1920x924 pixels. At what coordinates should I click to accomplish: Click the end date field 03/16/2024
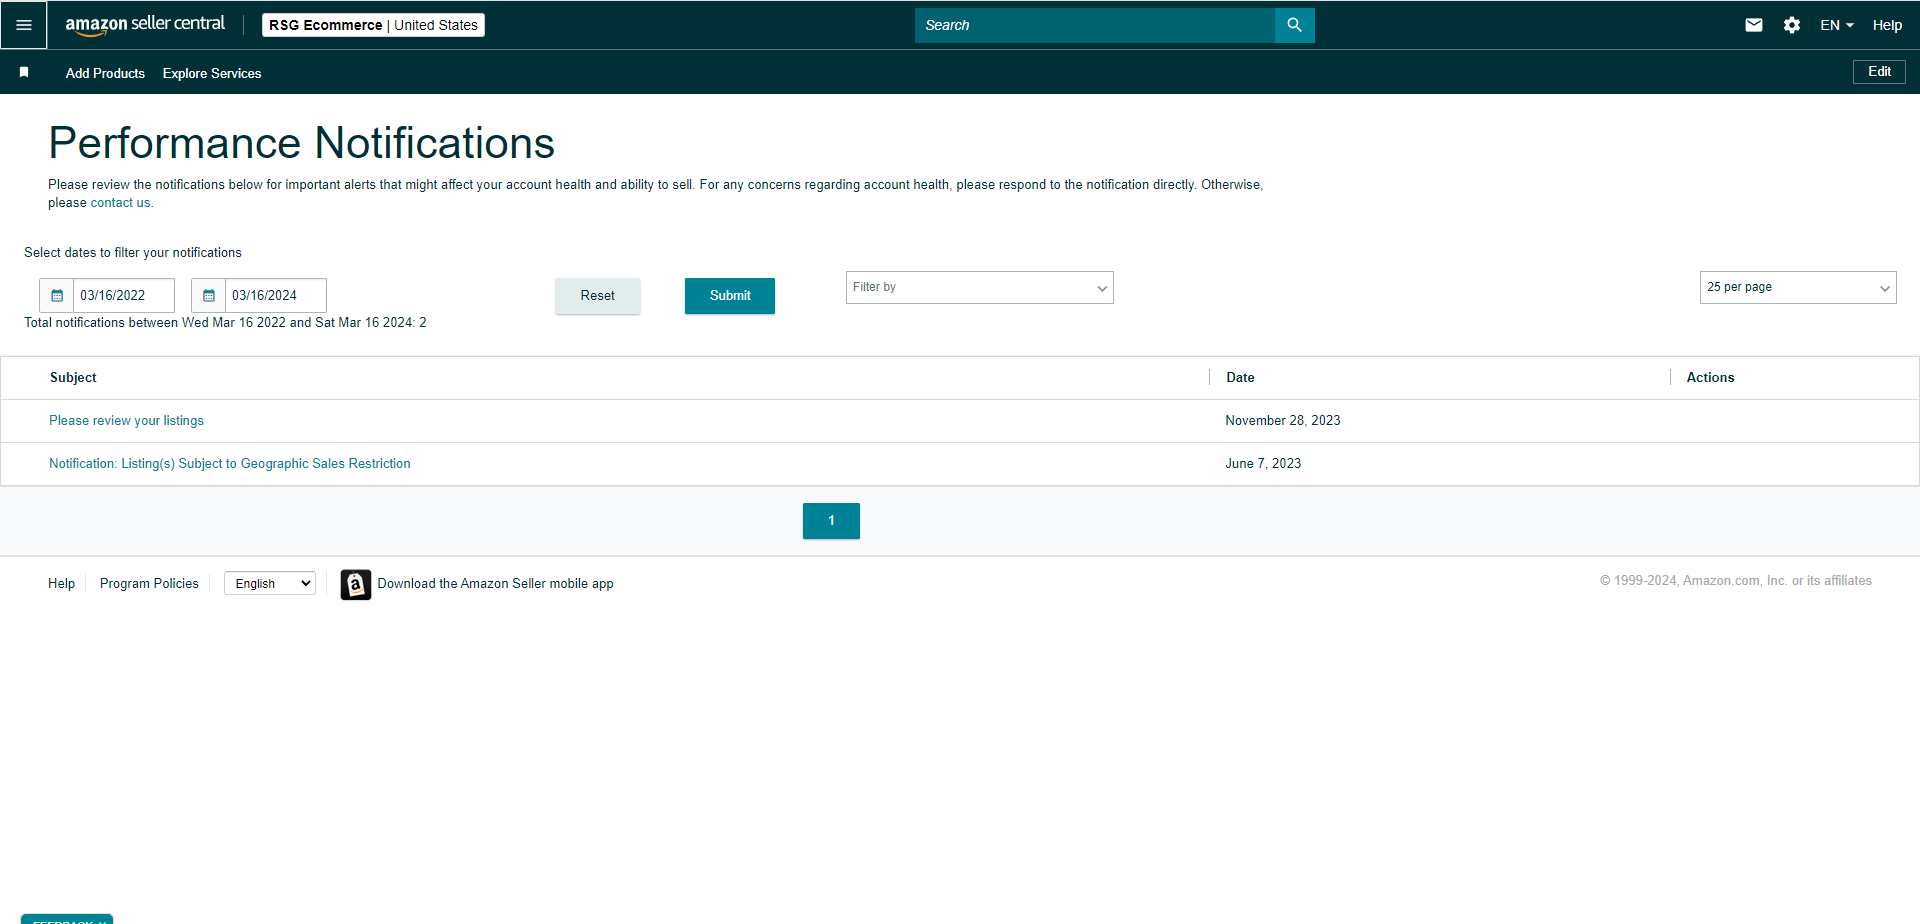[x=276, y=296]
